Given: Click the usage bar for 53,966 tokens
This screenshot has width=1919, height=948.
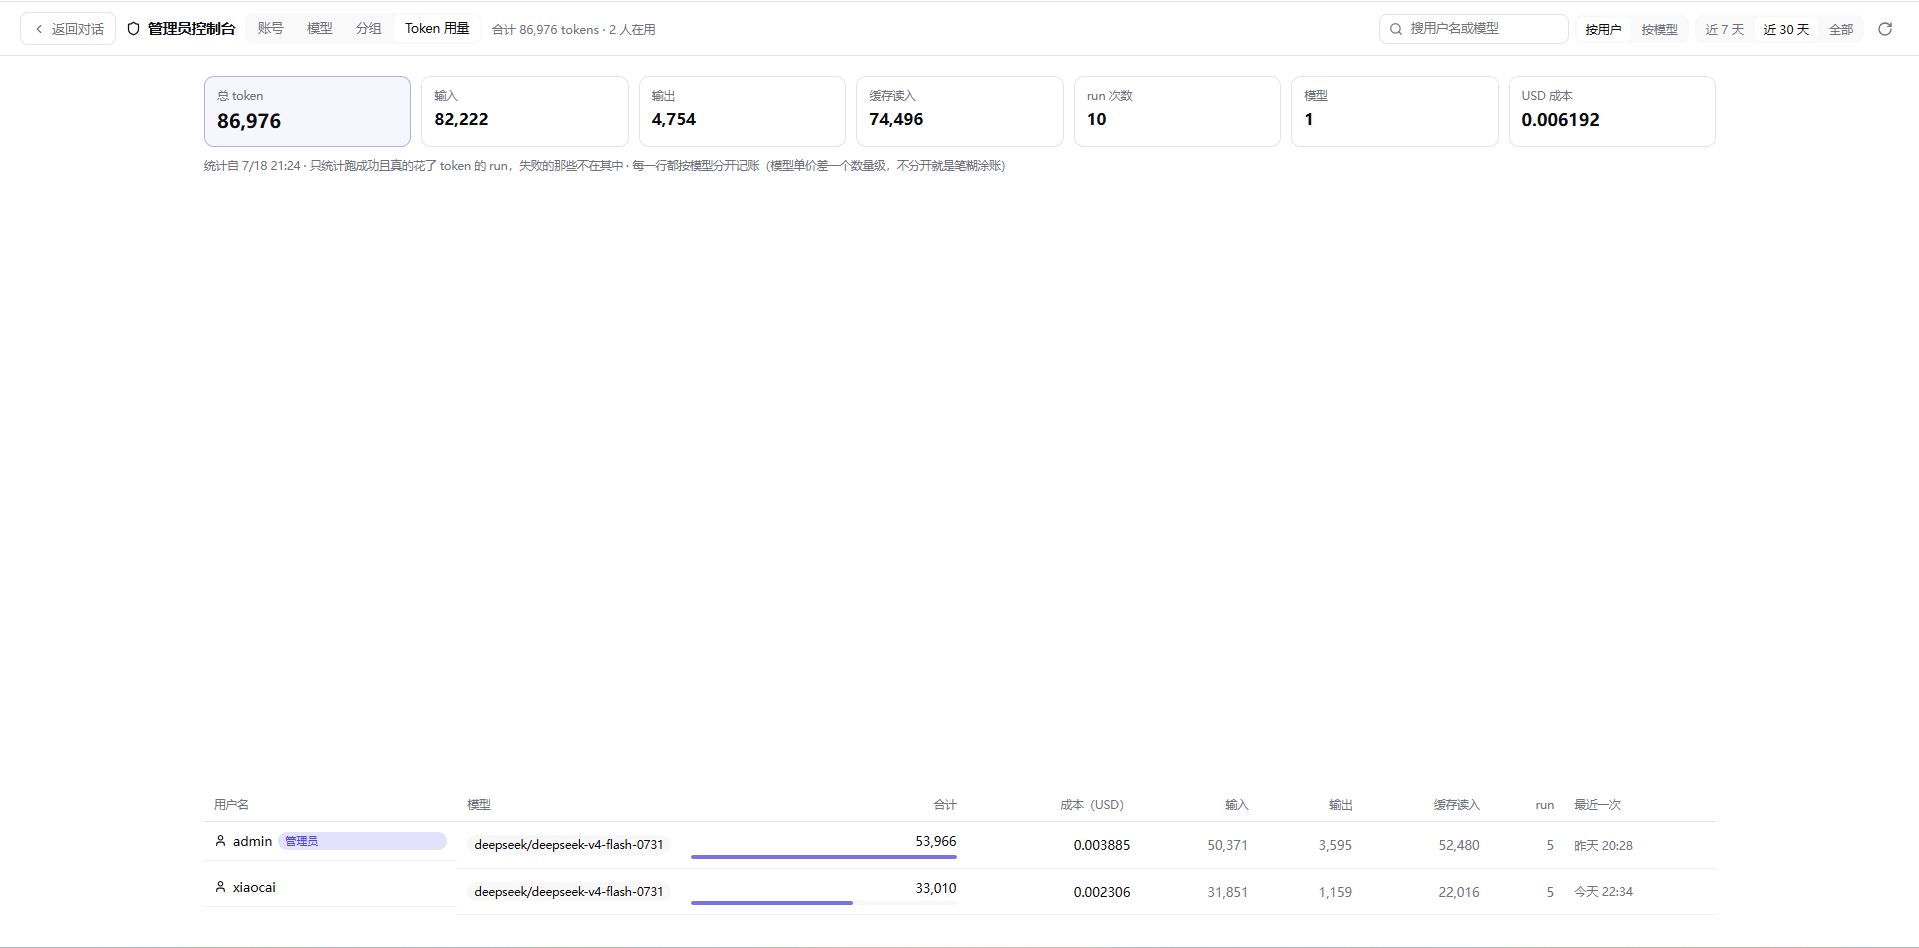Looking at the screenshot, I should pyautogui.click(x=824, y=857).
